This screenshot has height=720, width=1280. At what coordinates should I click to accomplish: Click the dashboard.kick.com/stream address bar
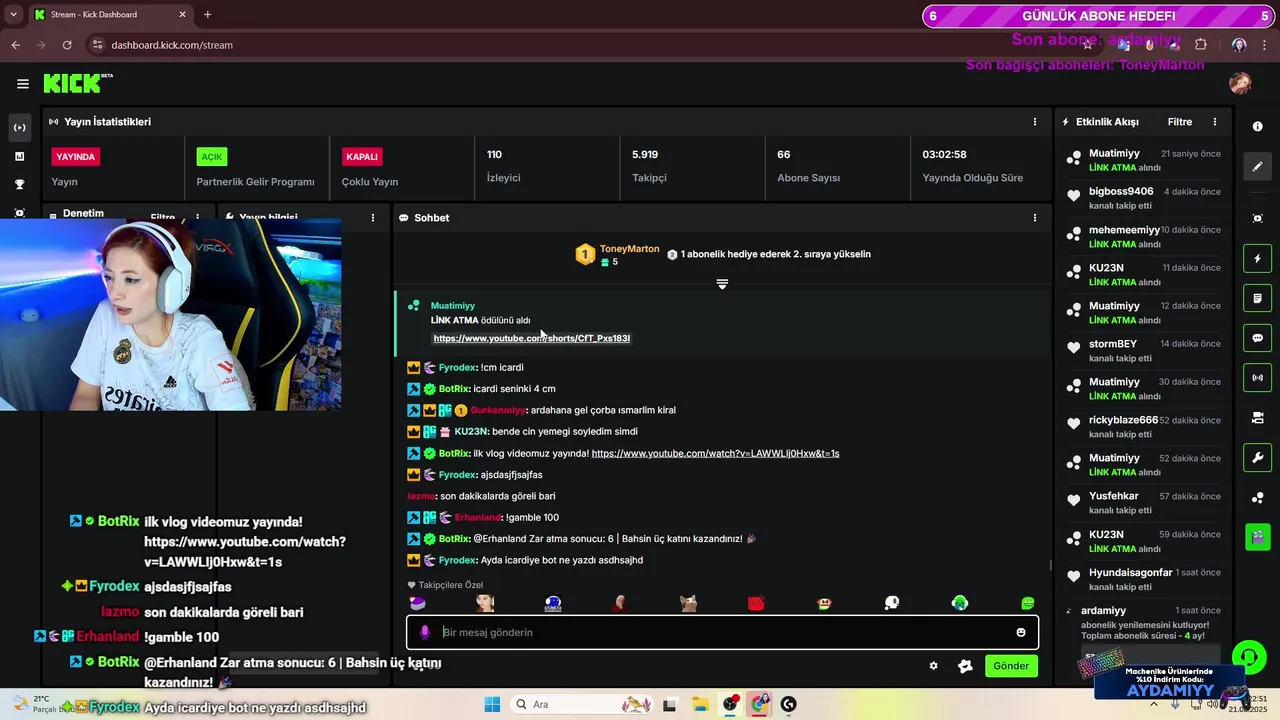coord(172,45)
